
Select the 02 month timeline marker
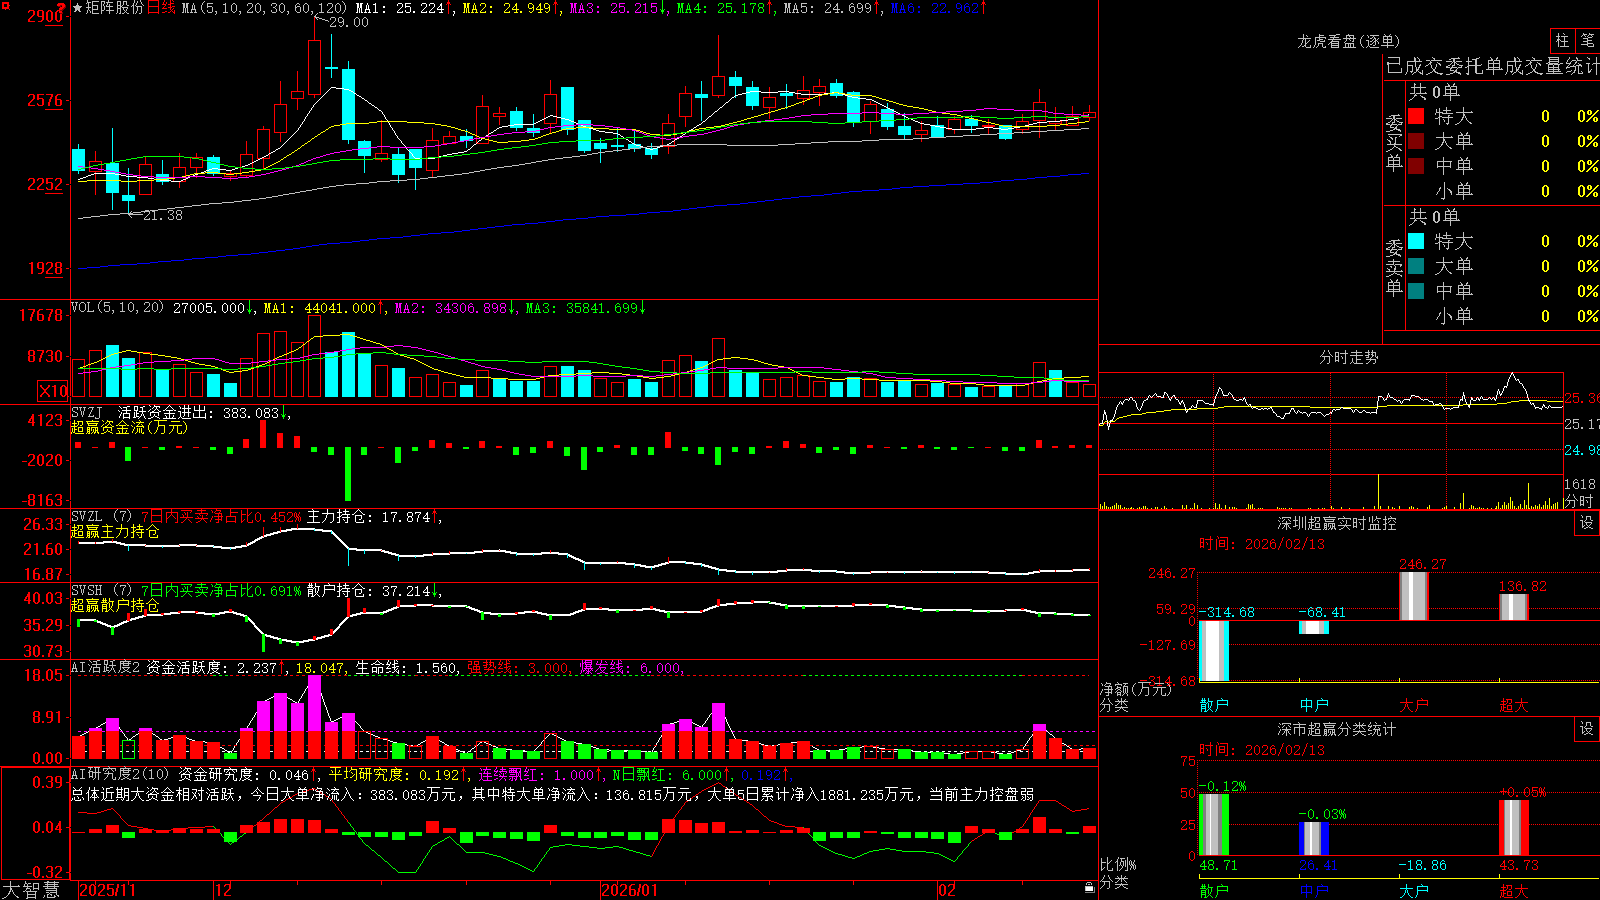coord(947,890)
